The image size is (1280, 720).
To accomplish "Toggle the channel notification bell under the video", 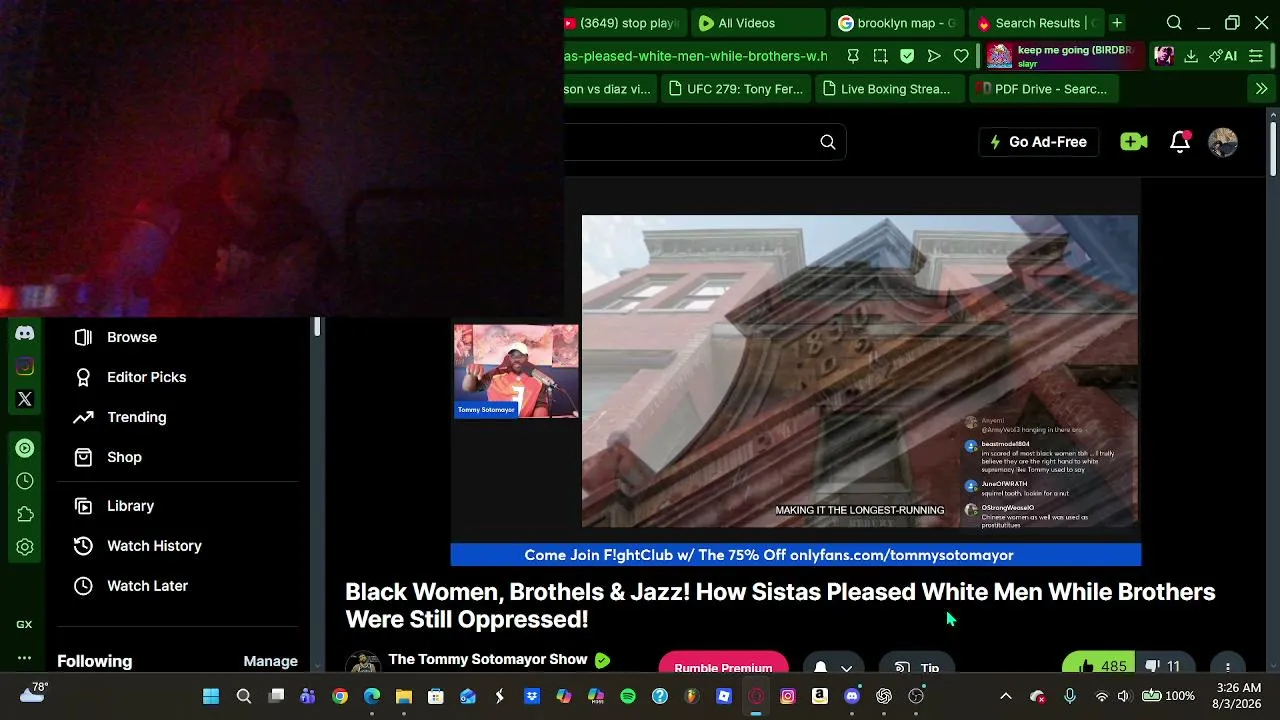I will 820,668.
